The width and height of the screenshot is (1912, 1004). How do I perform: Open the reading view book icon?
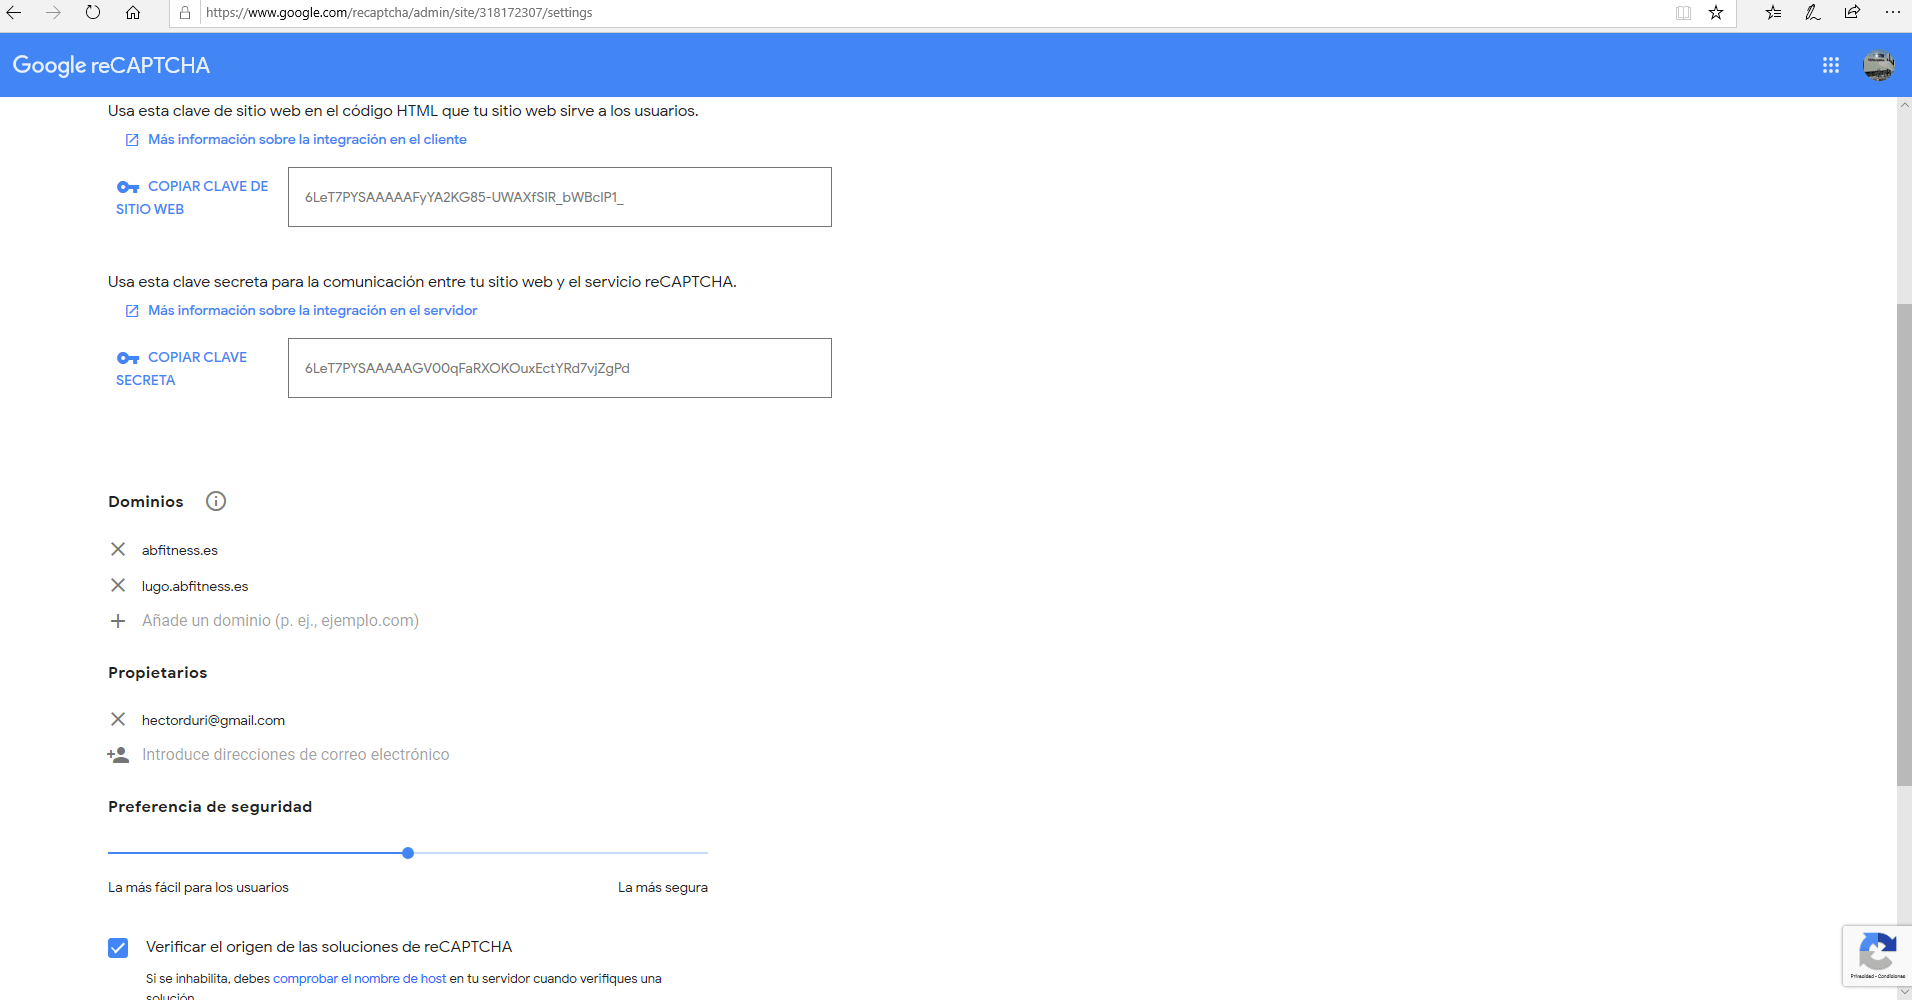point(1683,12)
